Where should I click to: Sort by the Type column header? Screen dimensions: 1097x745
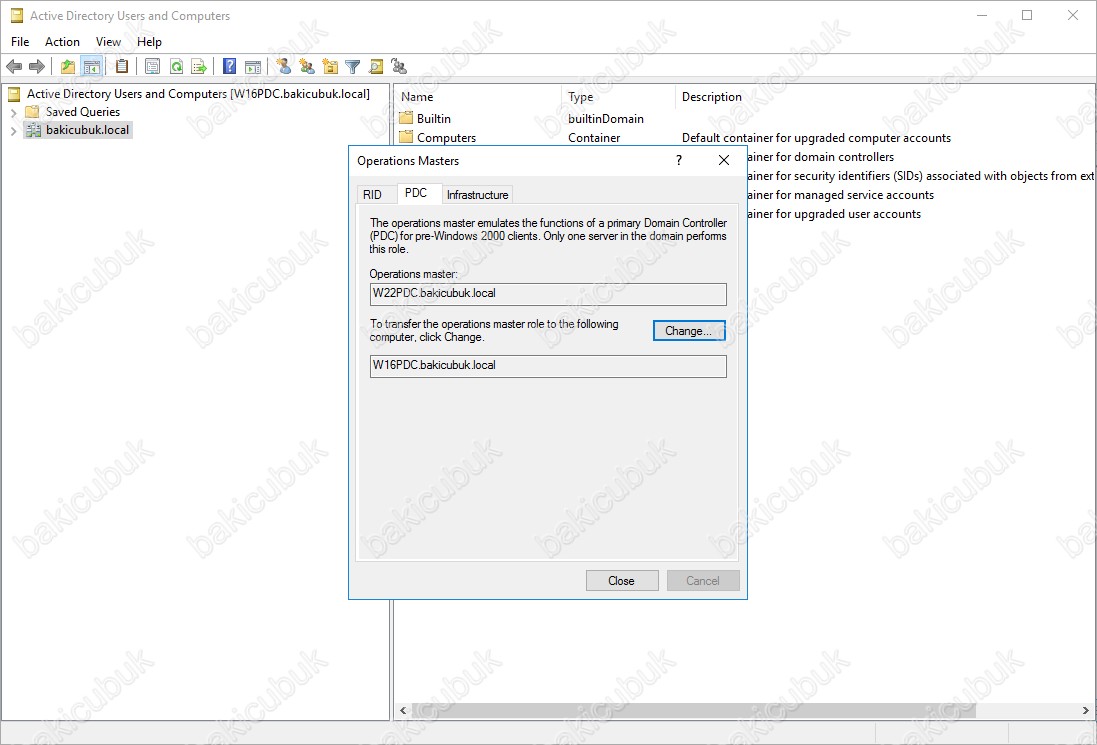pos(618,97)
